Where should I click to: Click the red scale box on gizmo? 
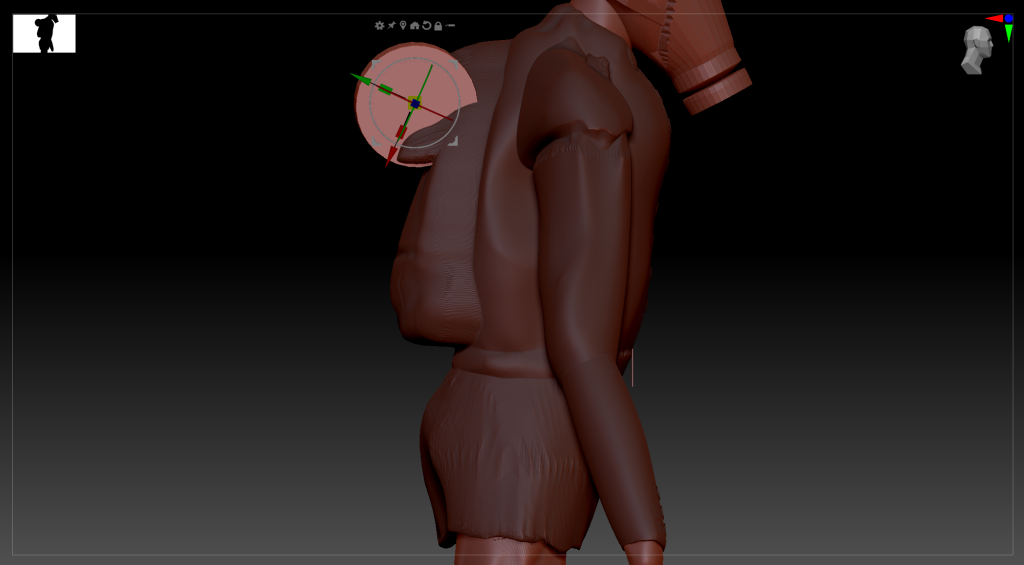pos(401,132)
